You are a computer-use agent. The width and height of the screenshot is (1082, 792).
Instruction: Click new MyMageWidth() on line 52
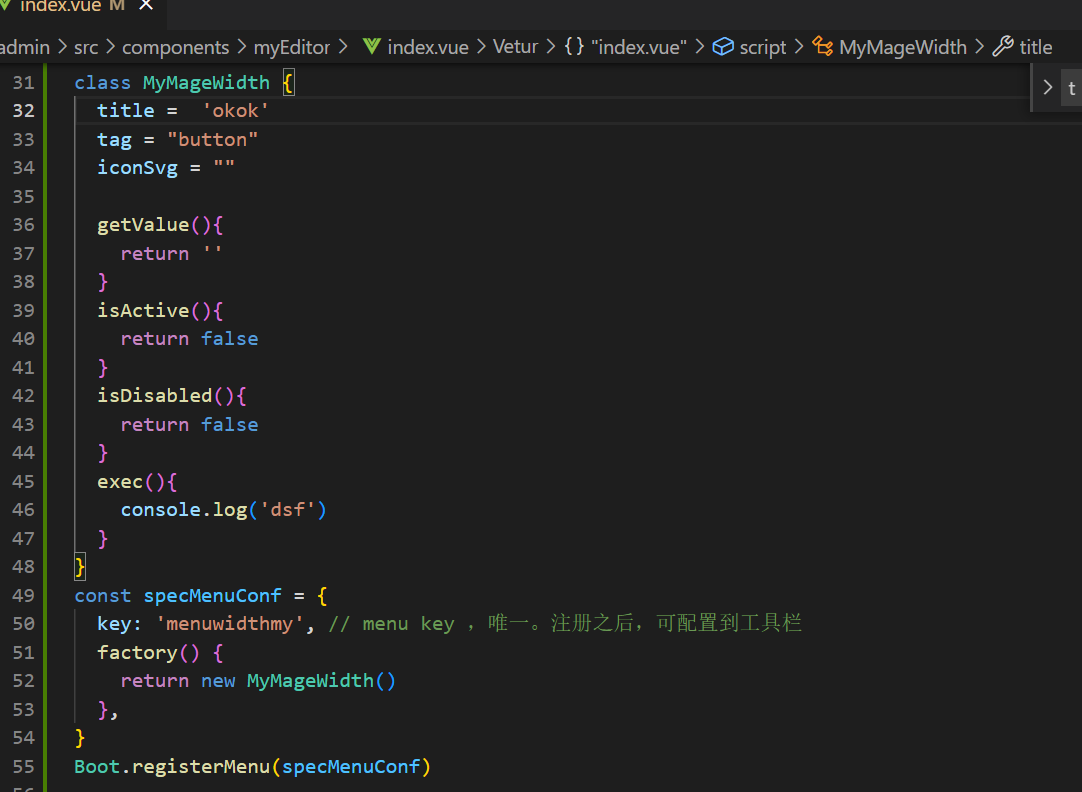[298, 681]
